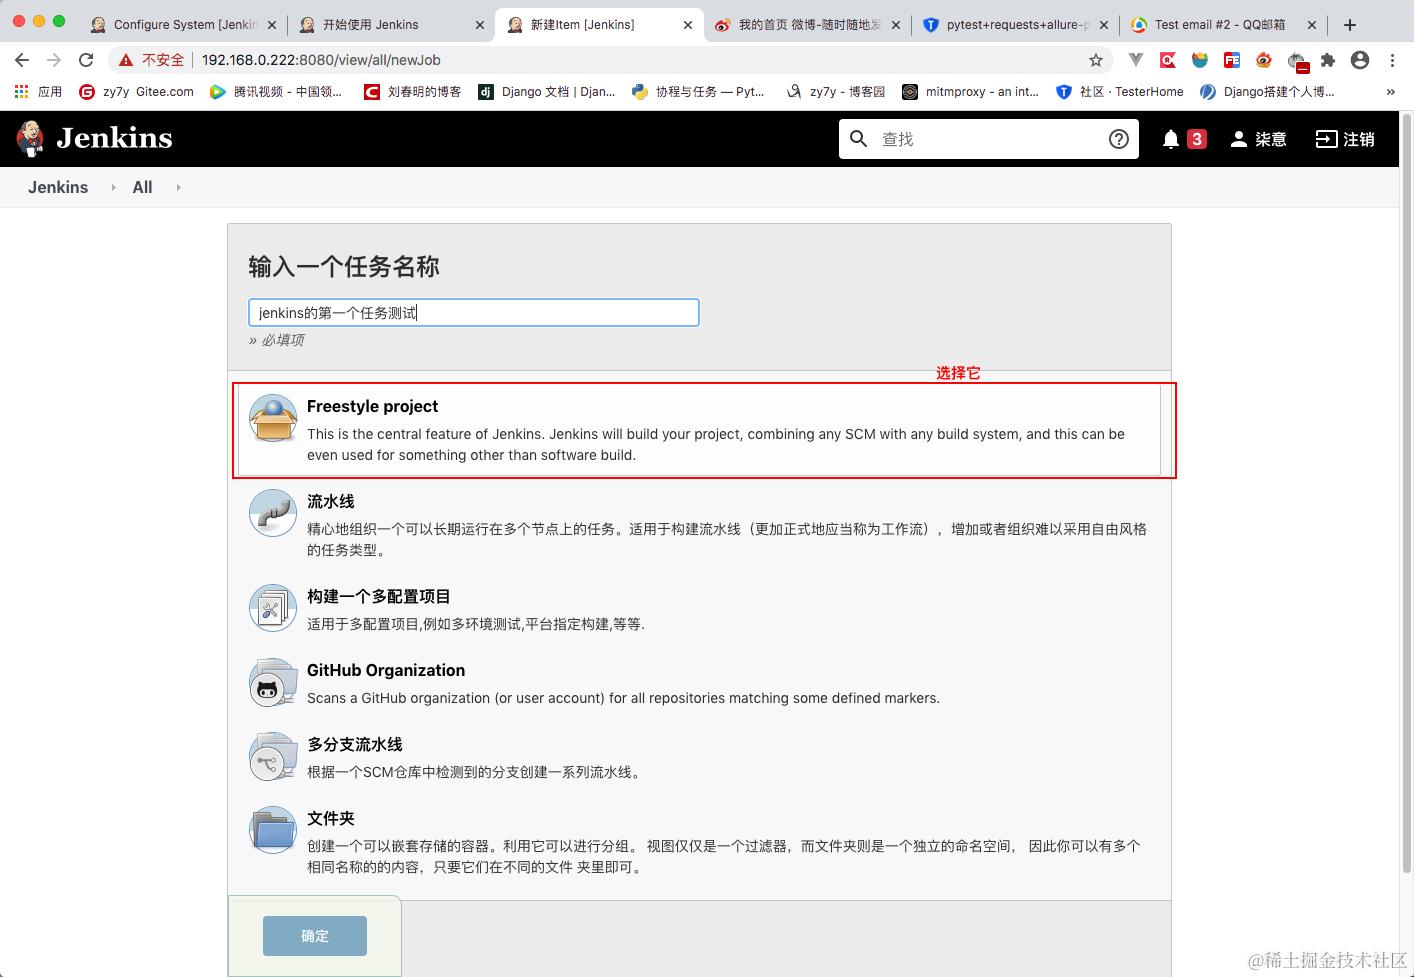Viewport: 1414px width, 977px height.
Task: Choose the 构建一个多配置项目 title
Action: [x=379, y=596]
